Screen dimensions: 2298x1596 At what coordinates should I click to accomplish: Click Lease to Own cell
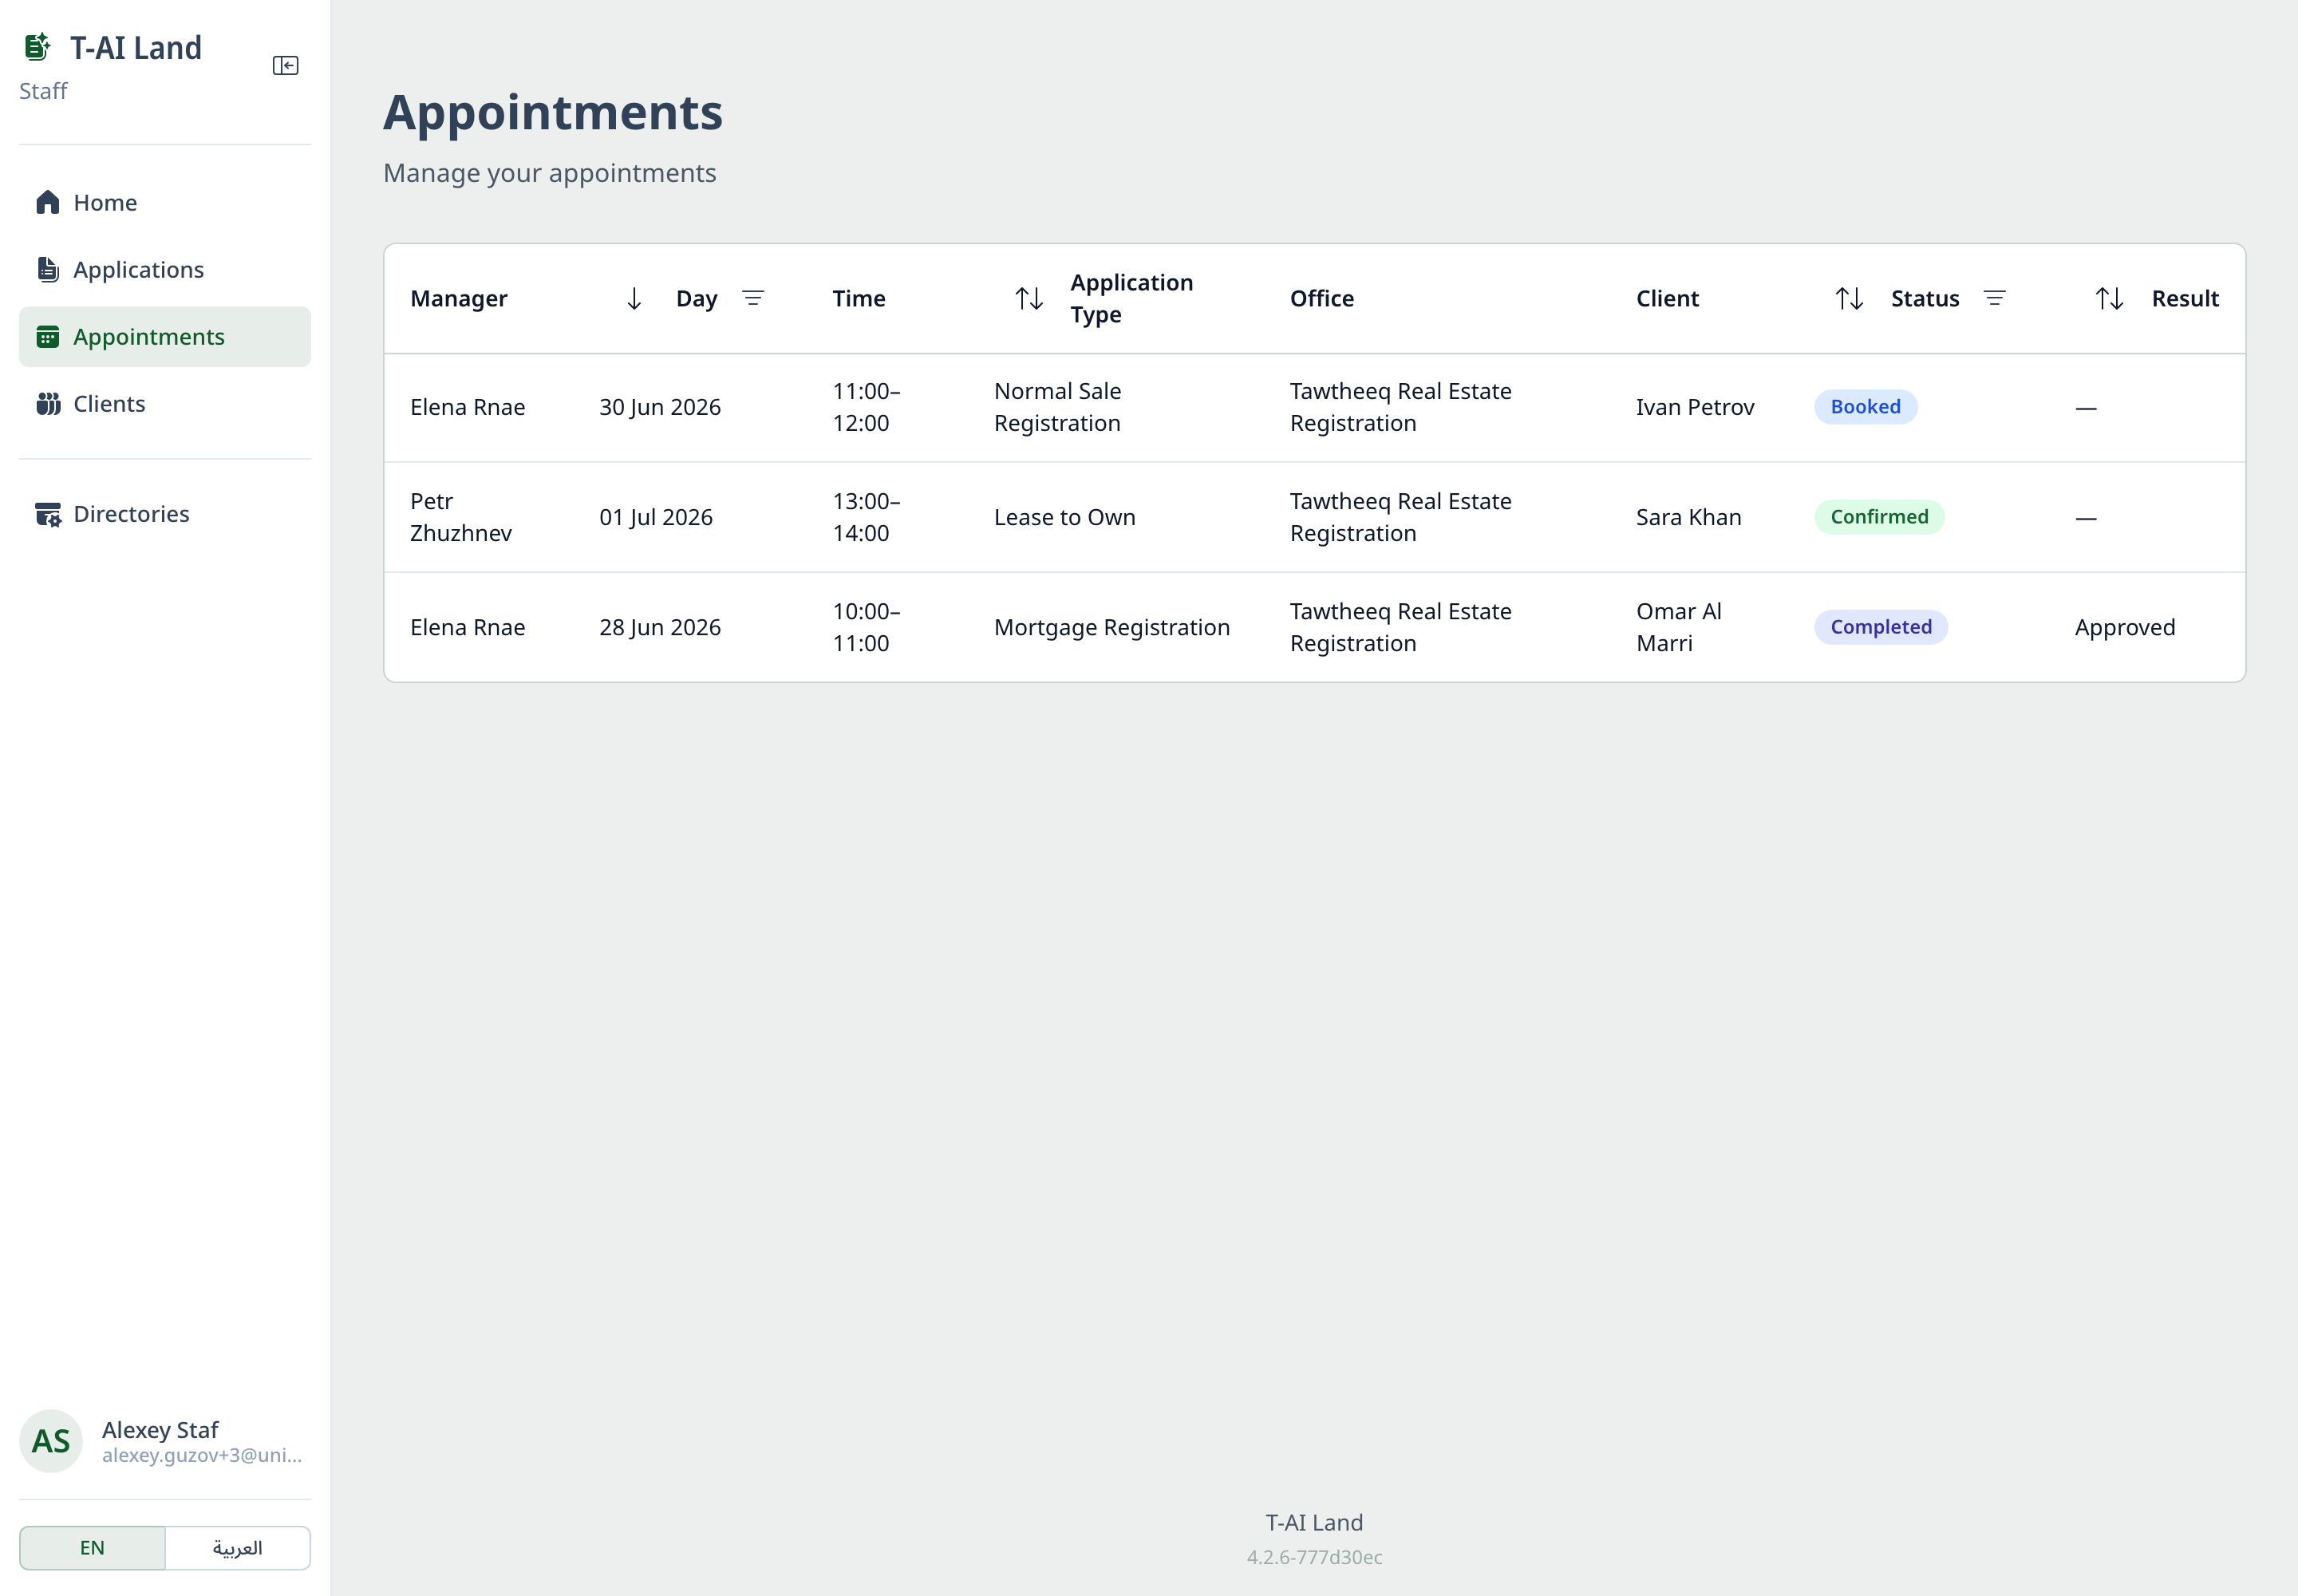(1065, 517)
